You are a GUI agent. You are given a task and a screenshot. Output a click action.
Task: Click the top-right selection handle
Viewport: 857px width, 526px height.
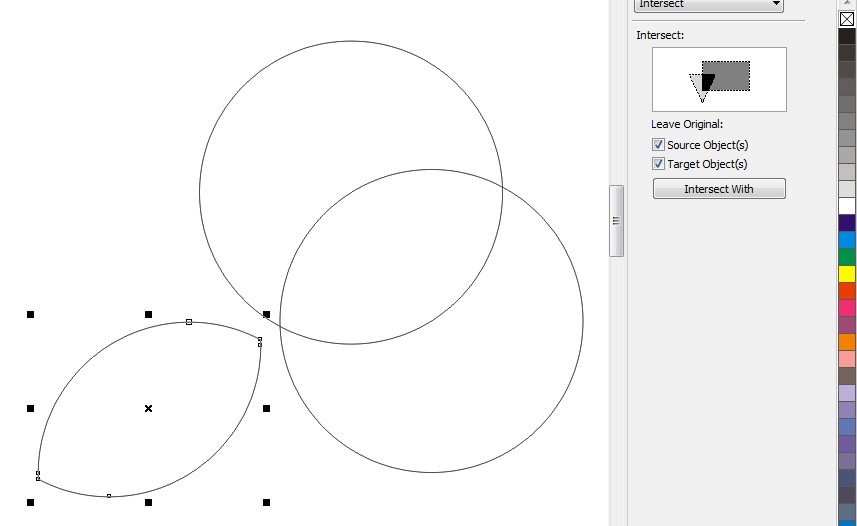266,314
